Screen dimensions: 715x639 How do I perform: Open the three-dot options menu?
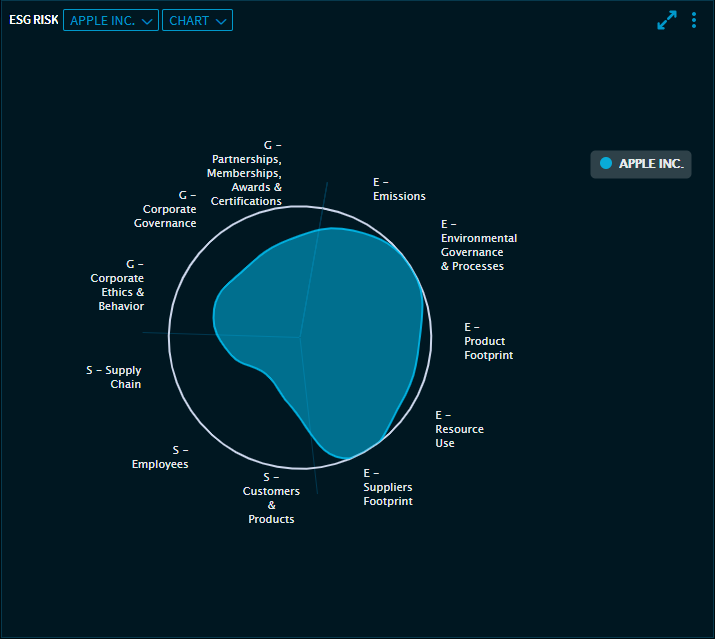694,20
